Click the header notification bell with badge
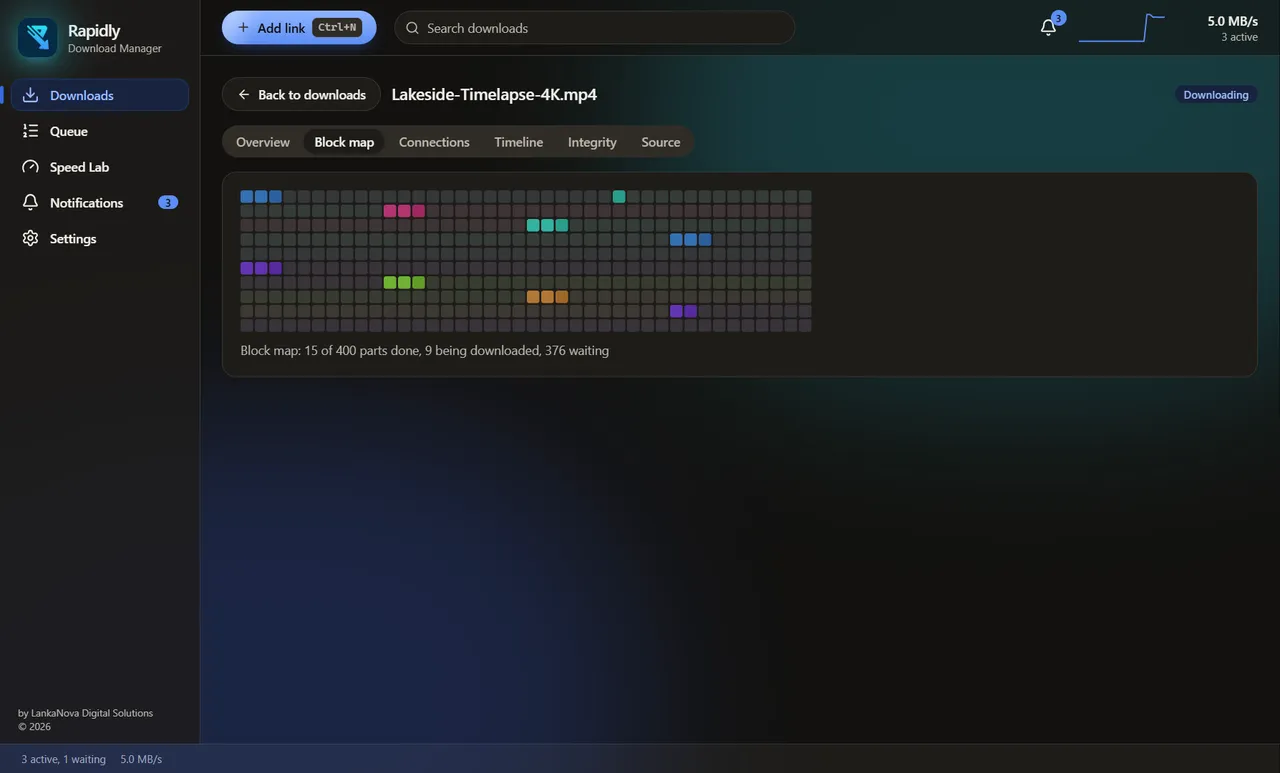The image size is (1280, 773). click(x=1049, y=27)
